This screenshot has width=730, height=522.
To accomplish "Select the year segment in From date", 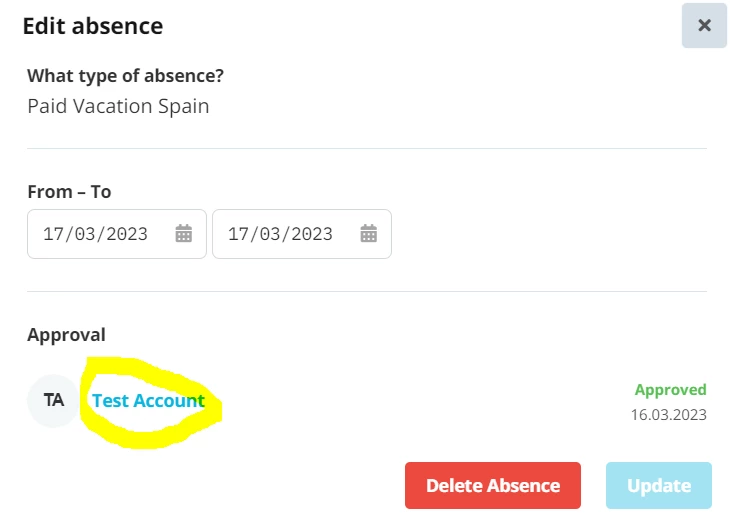I will pyautogui.click(x=127, y=234).
